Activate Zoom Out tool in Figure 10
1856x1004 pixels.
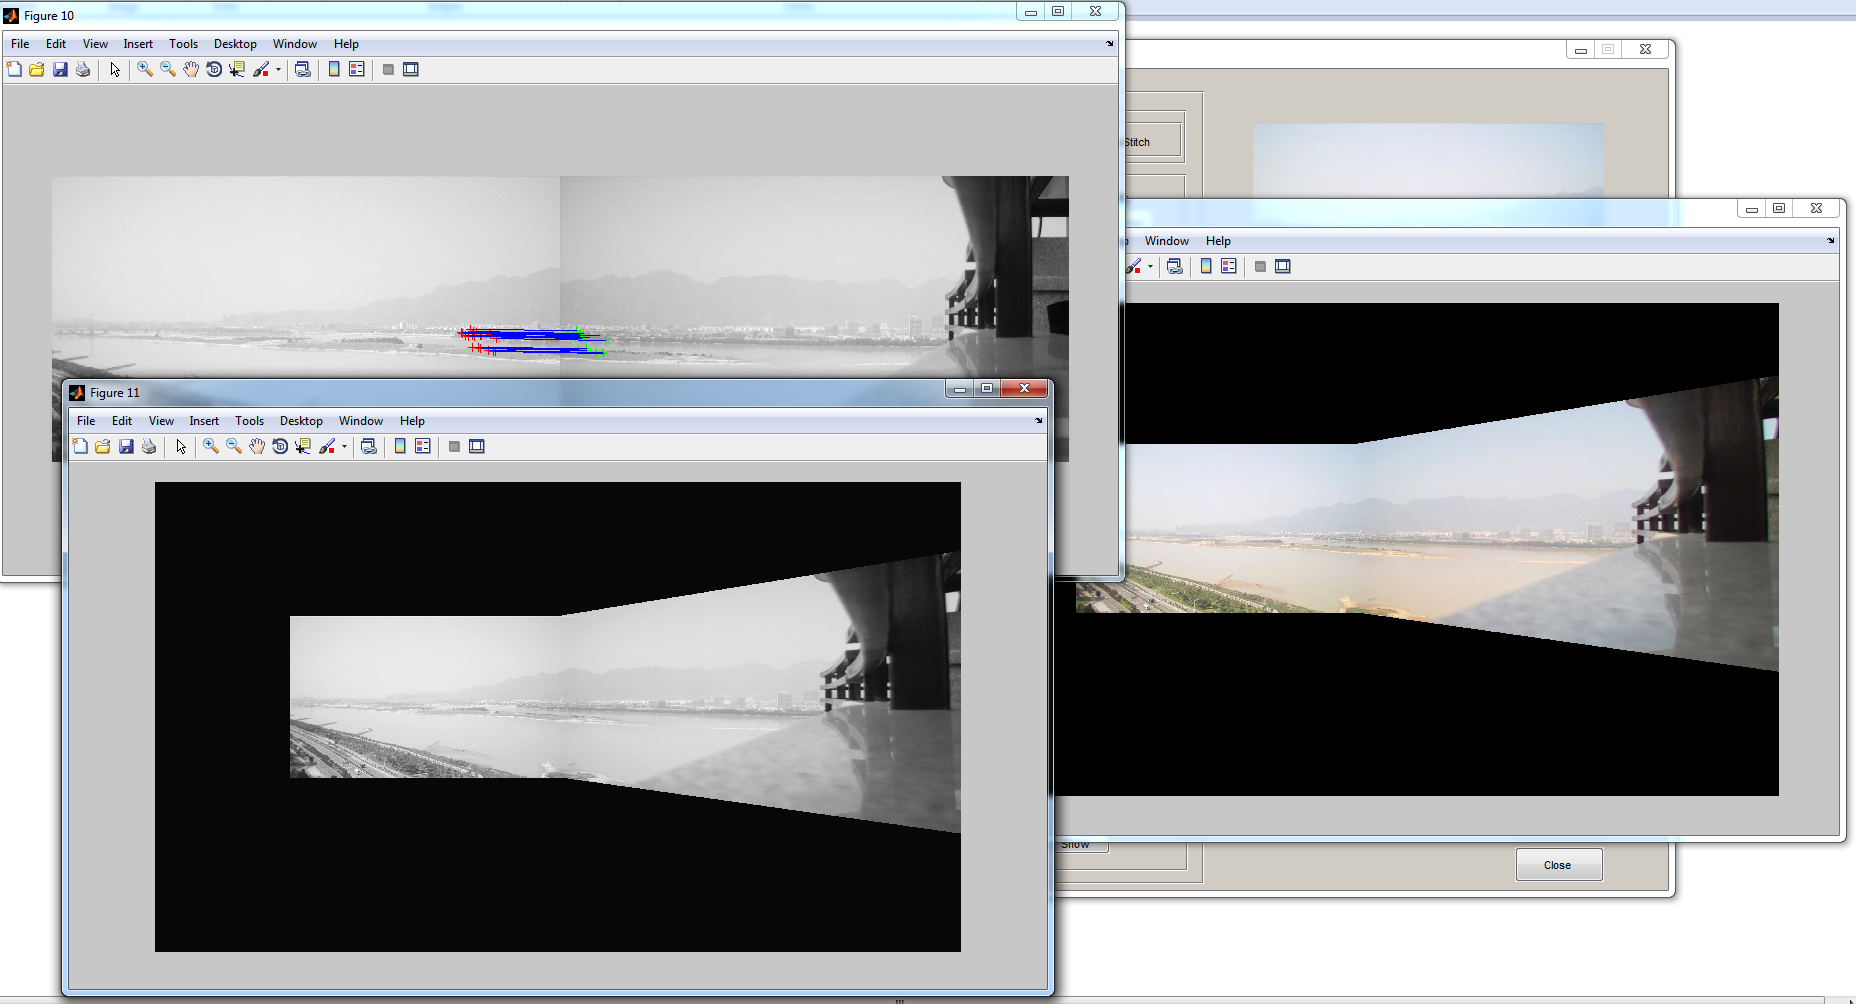[x=168, y=69]
